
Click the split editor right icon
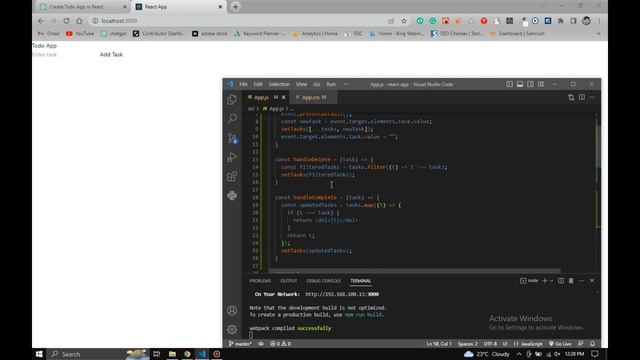click(x=582, y=97)
